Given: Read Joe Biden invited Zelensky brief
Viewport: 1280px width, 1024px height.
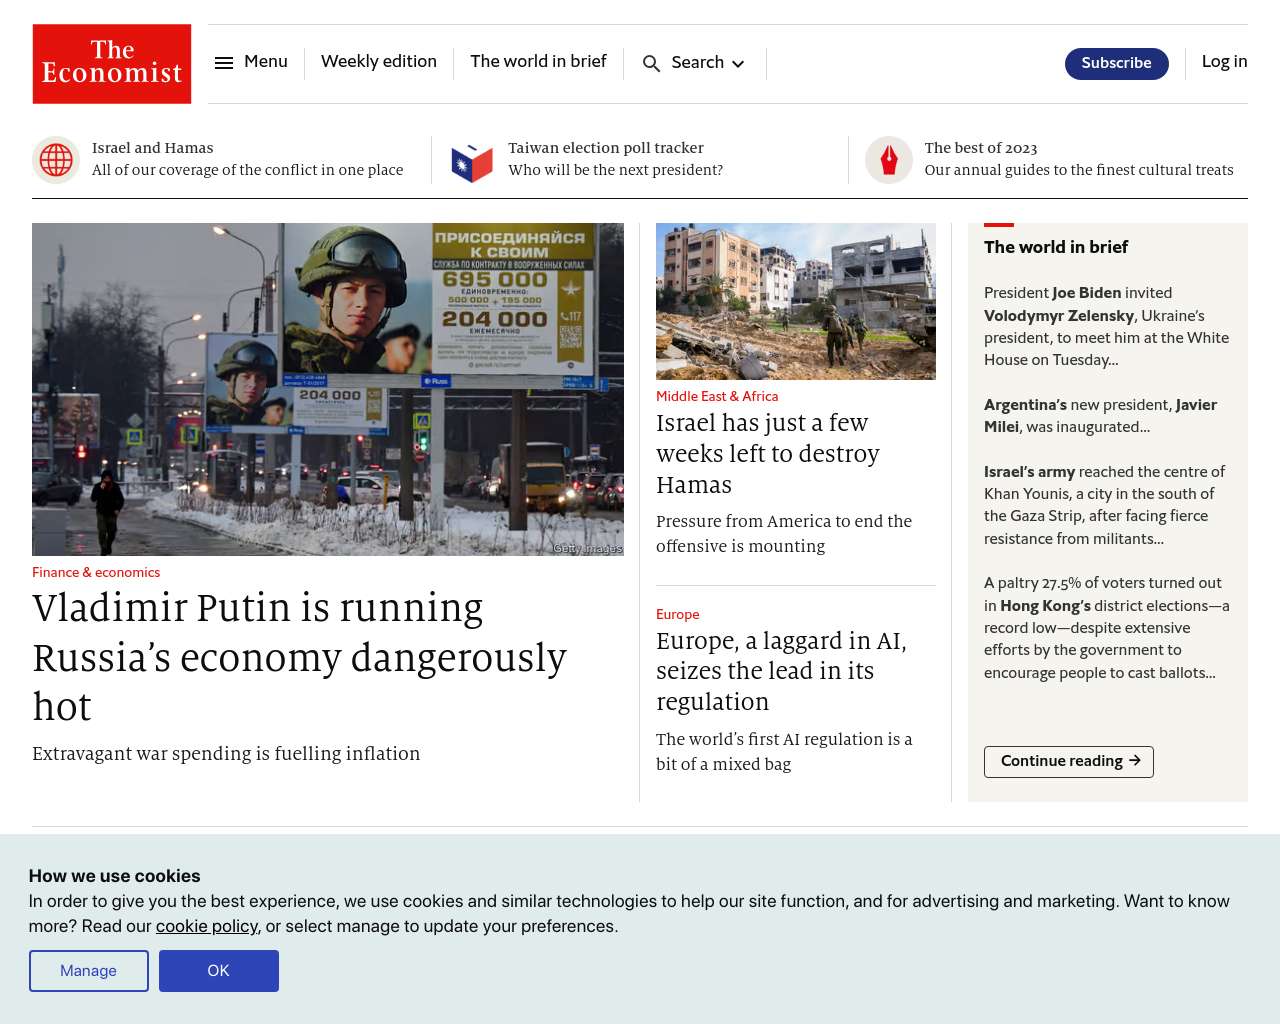Looking at the screenshot, I should [x=1106, y=326].
